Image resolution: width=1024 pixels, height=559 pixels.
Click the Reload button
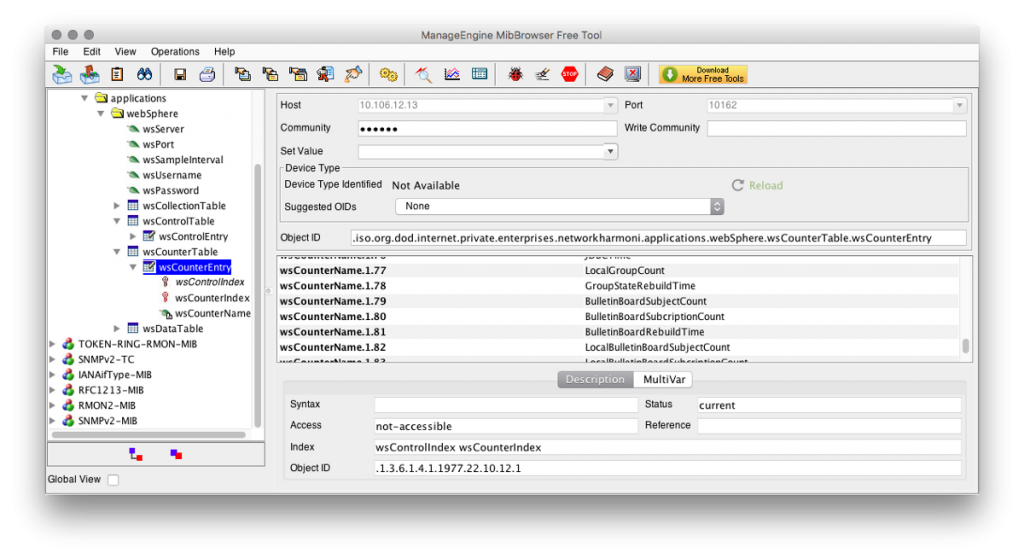(x=757, y=185)
